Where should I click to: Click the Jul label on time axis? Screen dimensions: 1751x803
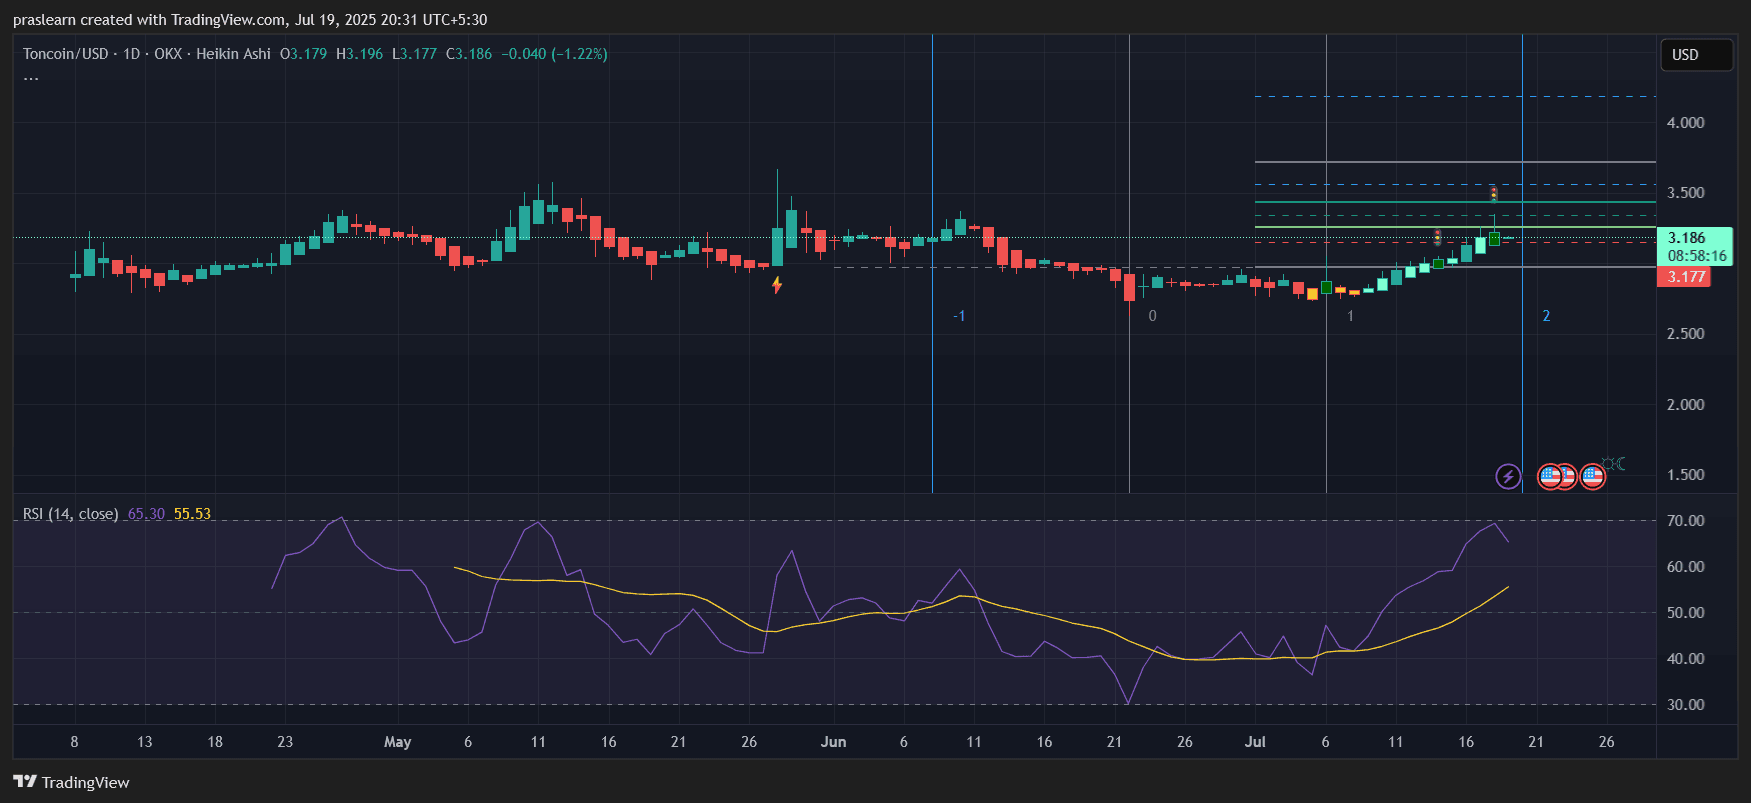pos(1255,742)
